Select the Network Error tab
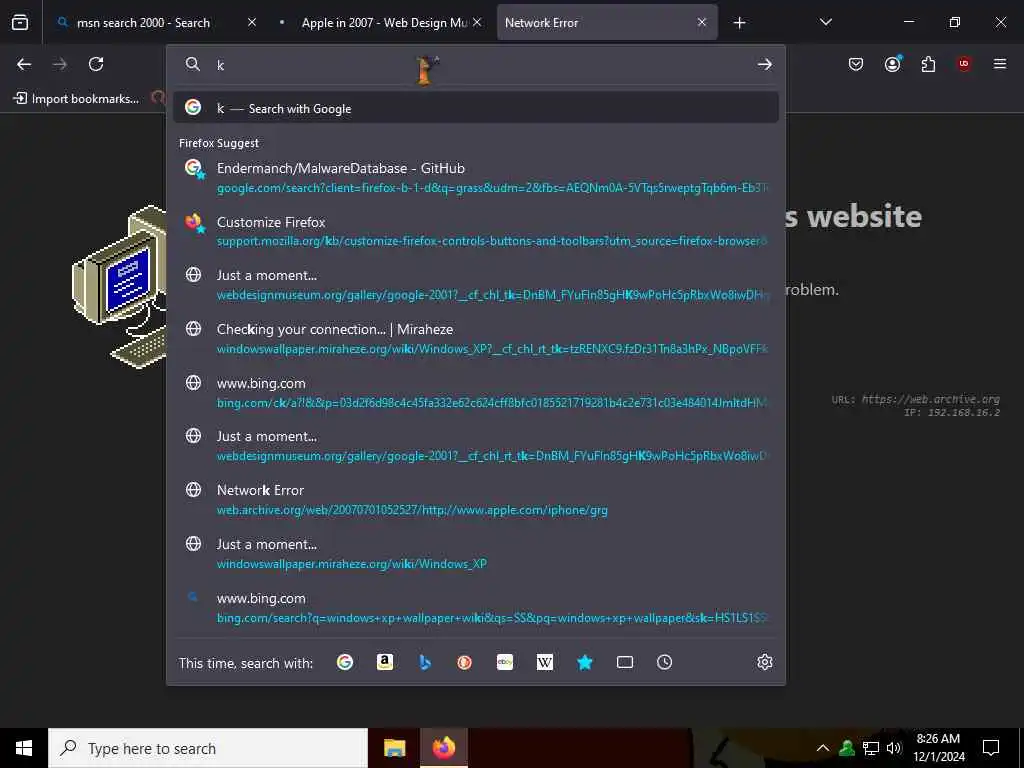The image size is (1024, 768). [x=607, y=23]
